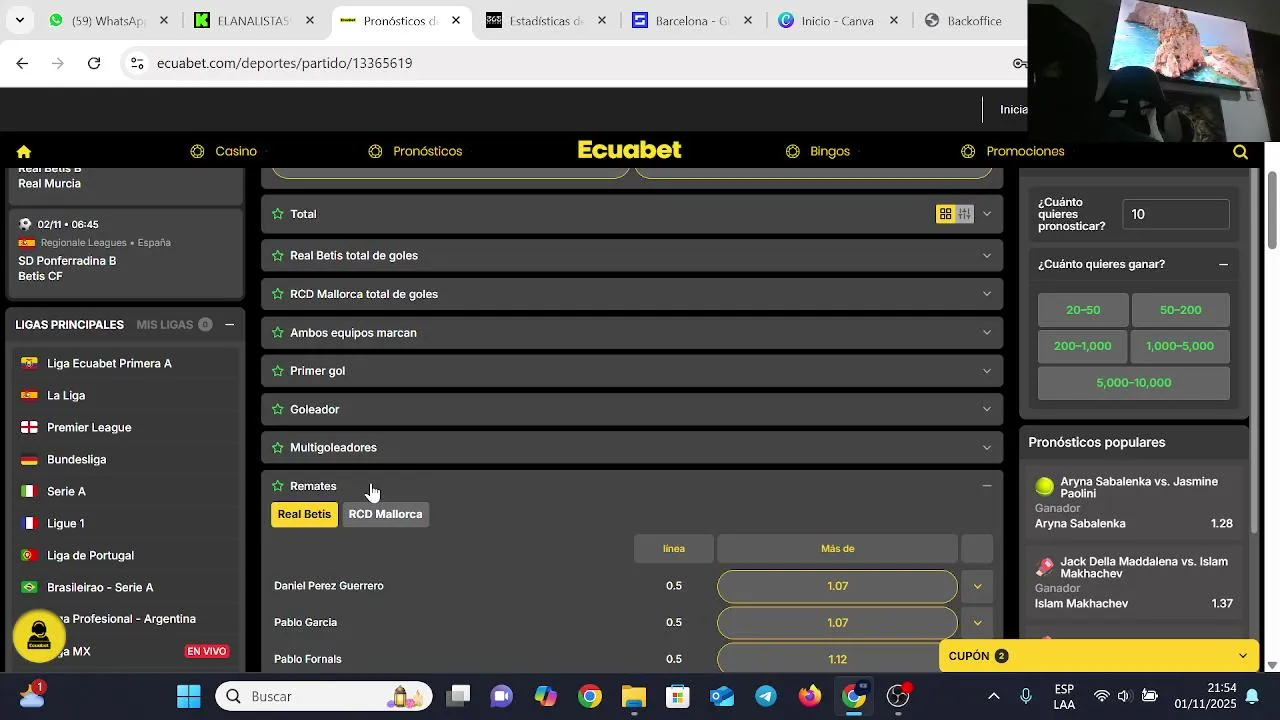Viewport: 1280px width, 720px height.
Task: Pick Pablo Fornals odds 1.12
Action: 837,659
